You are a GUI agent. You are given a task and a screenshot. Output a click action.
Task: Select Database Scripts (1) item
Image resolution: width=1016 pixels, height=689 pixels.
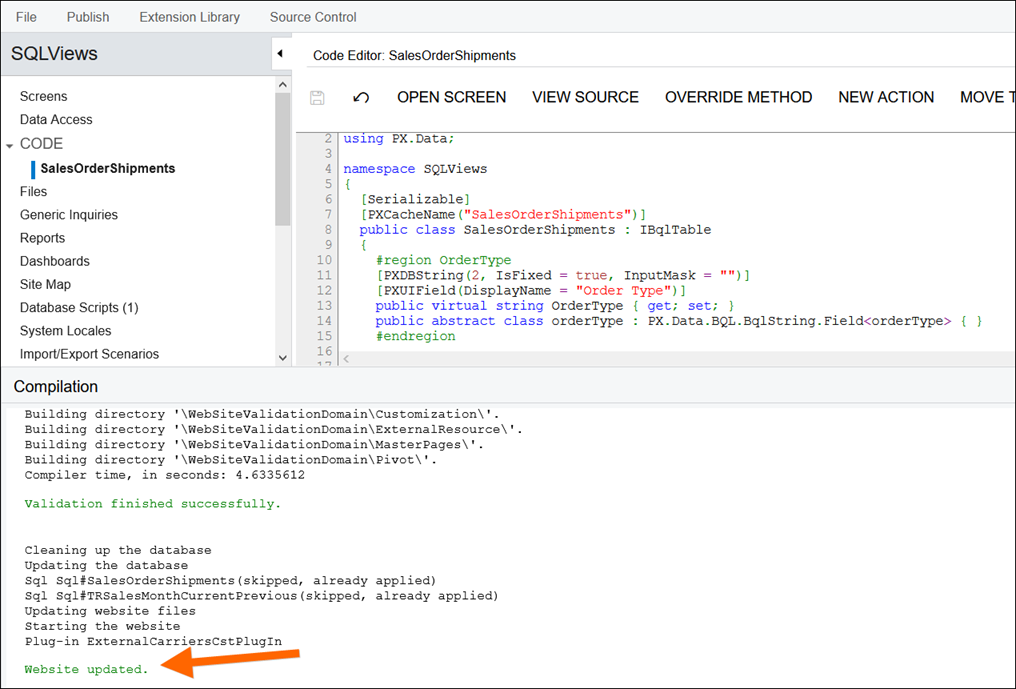click(x=79, y=308)
